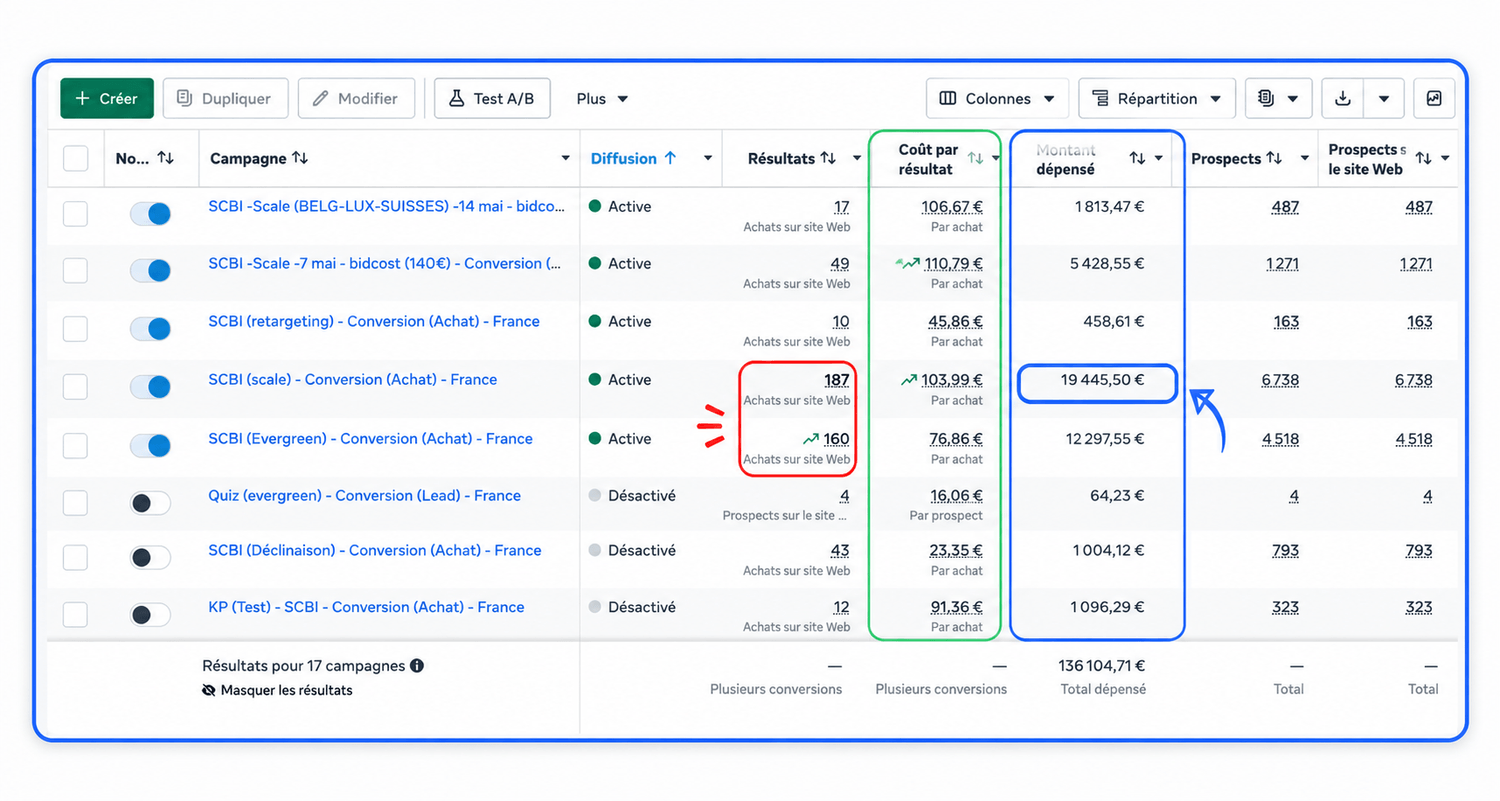This screenshot has height=801, width=1500.
Task: Open Résultats column options caret
Action: (857, 158)
